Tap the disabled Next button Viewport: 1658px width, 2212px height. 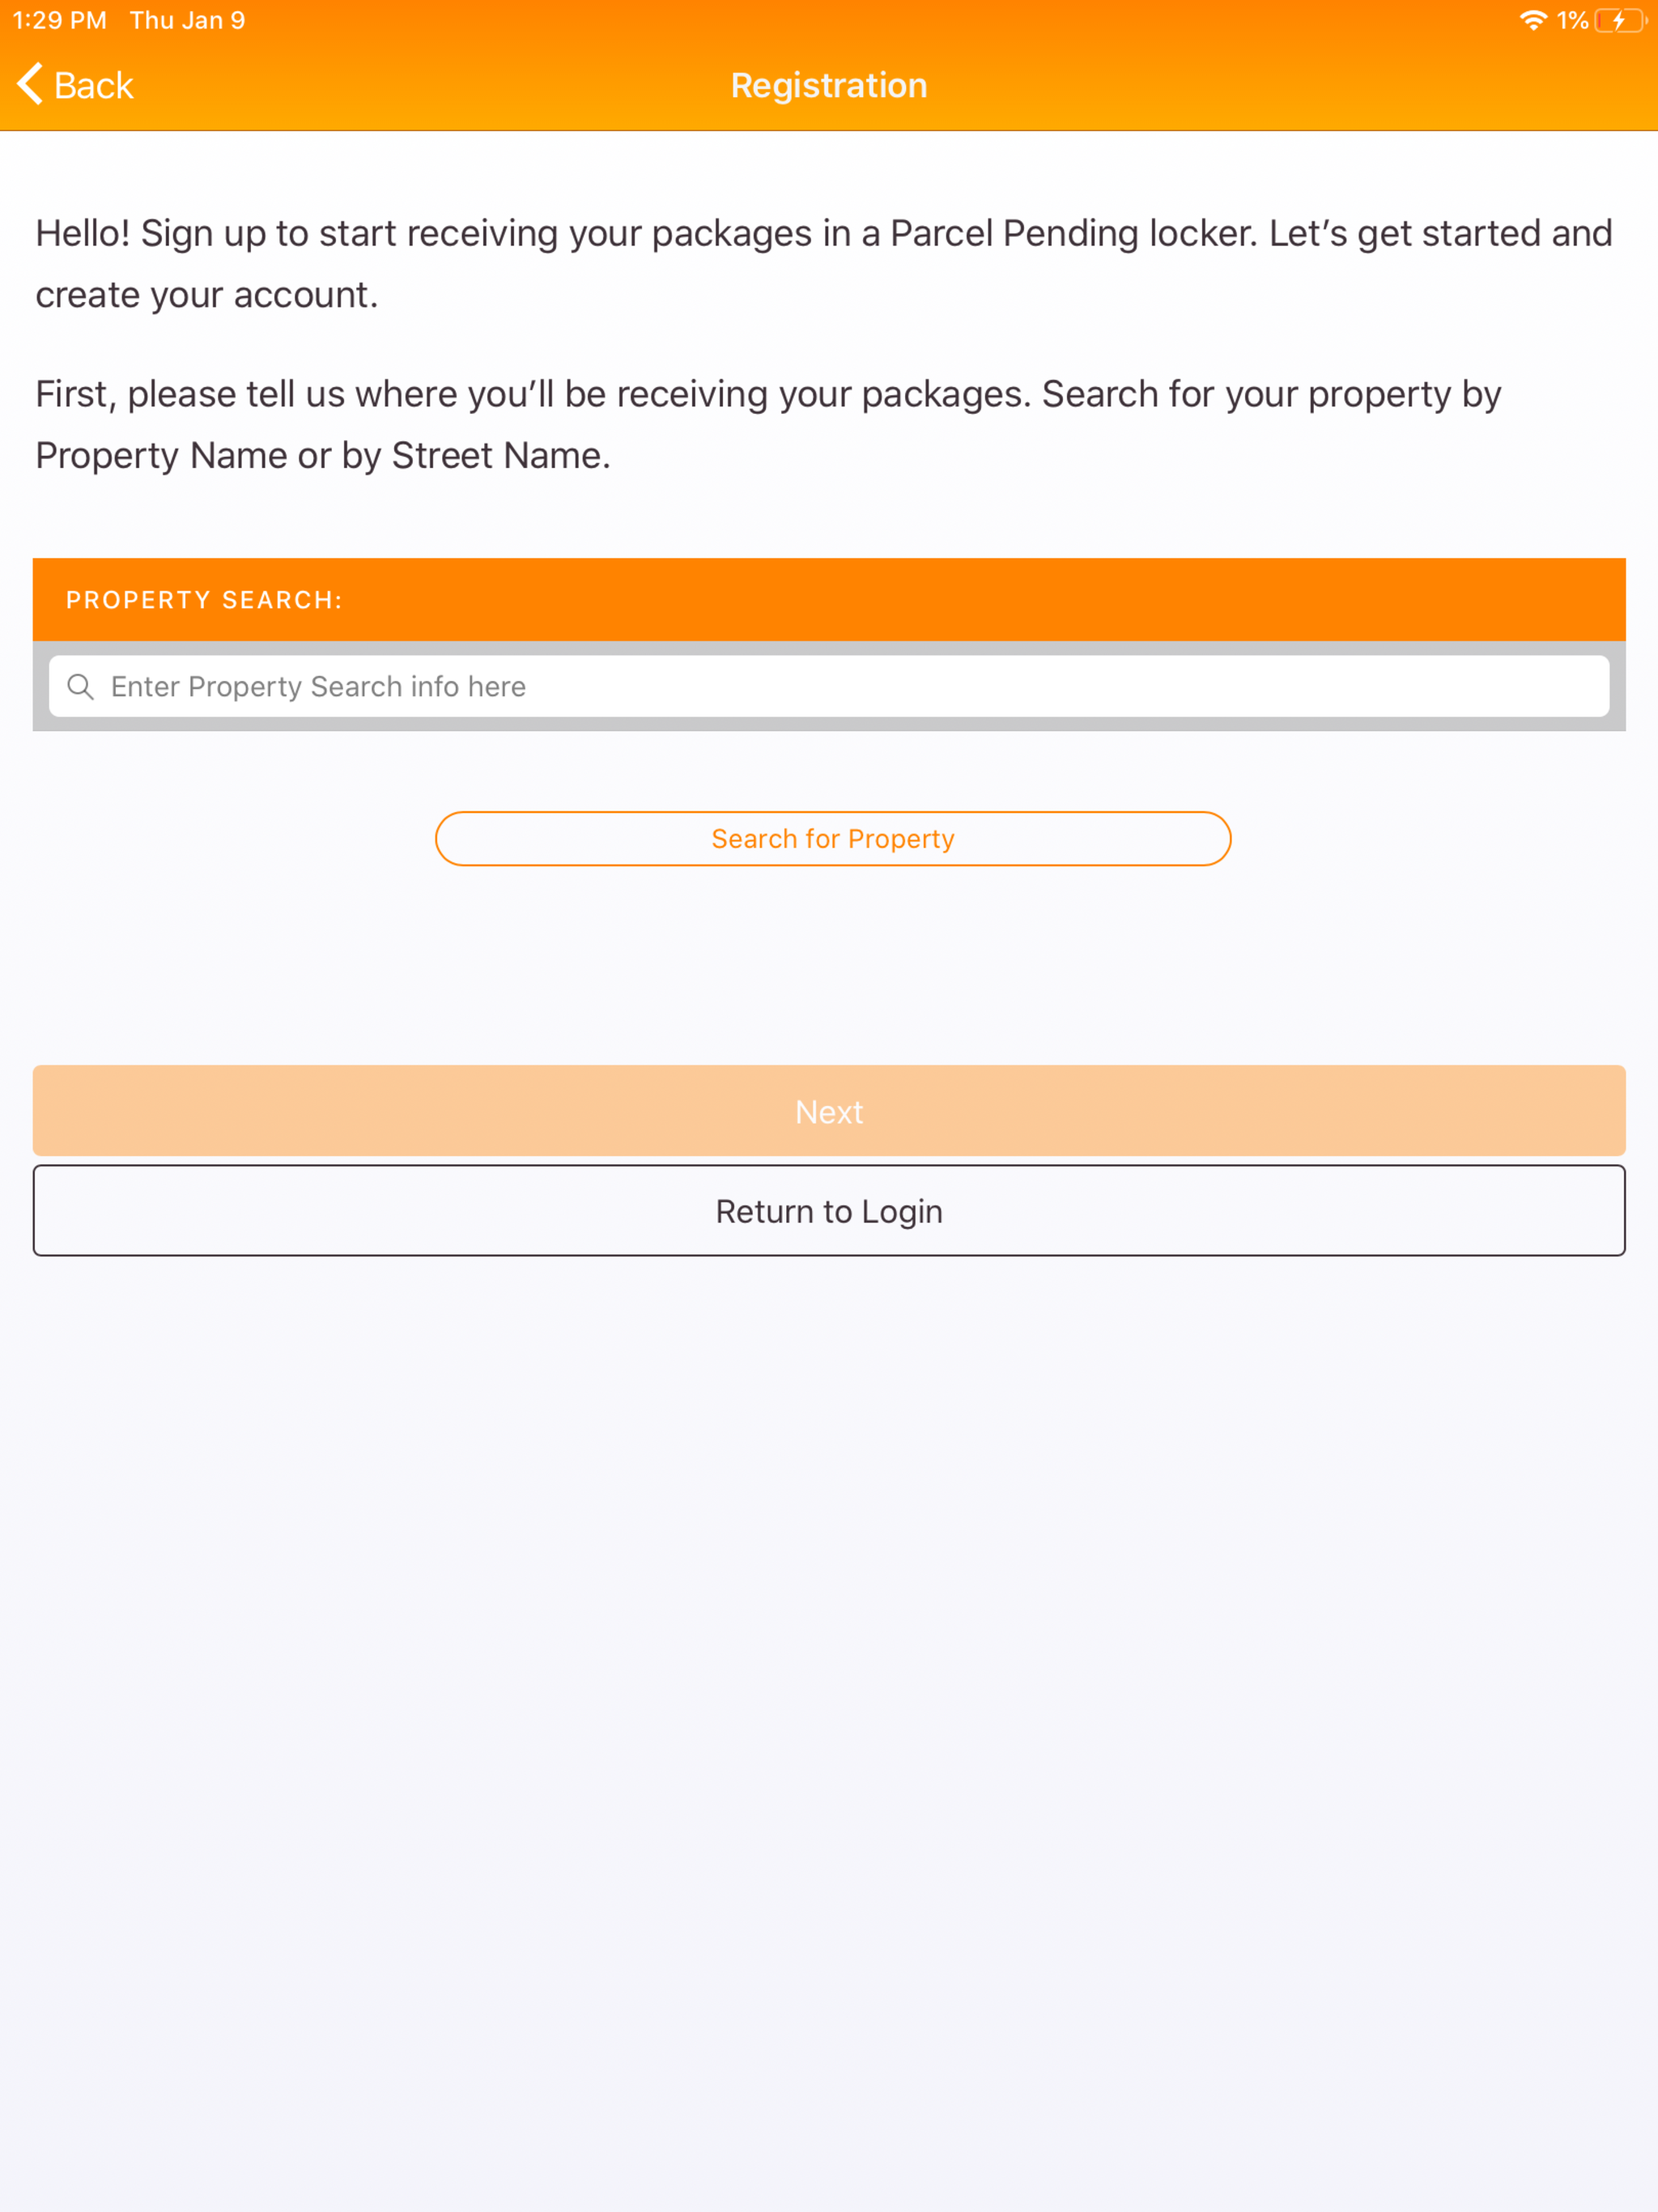tap(828, 1110)
